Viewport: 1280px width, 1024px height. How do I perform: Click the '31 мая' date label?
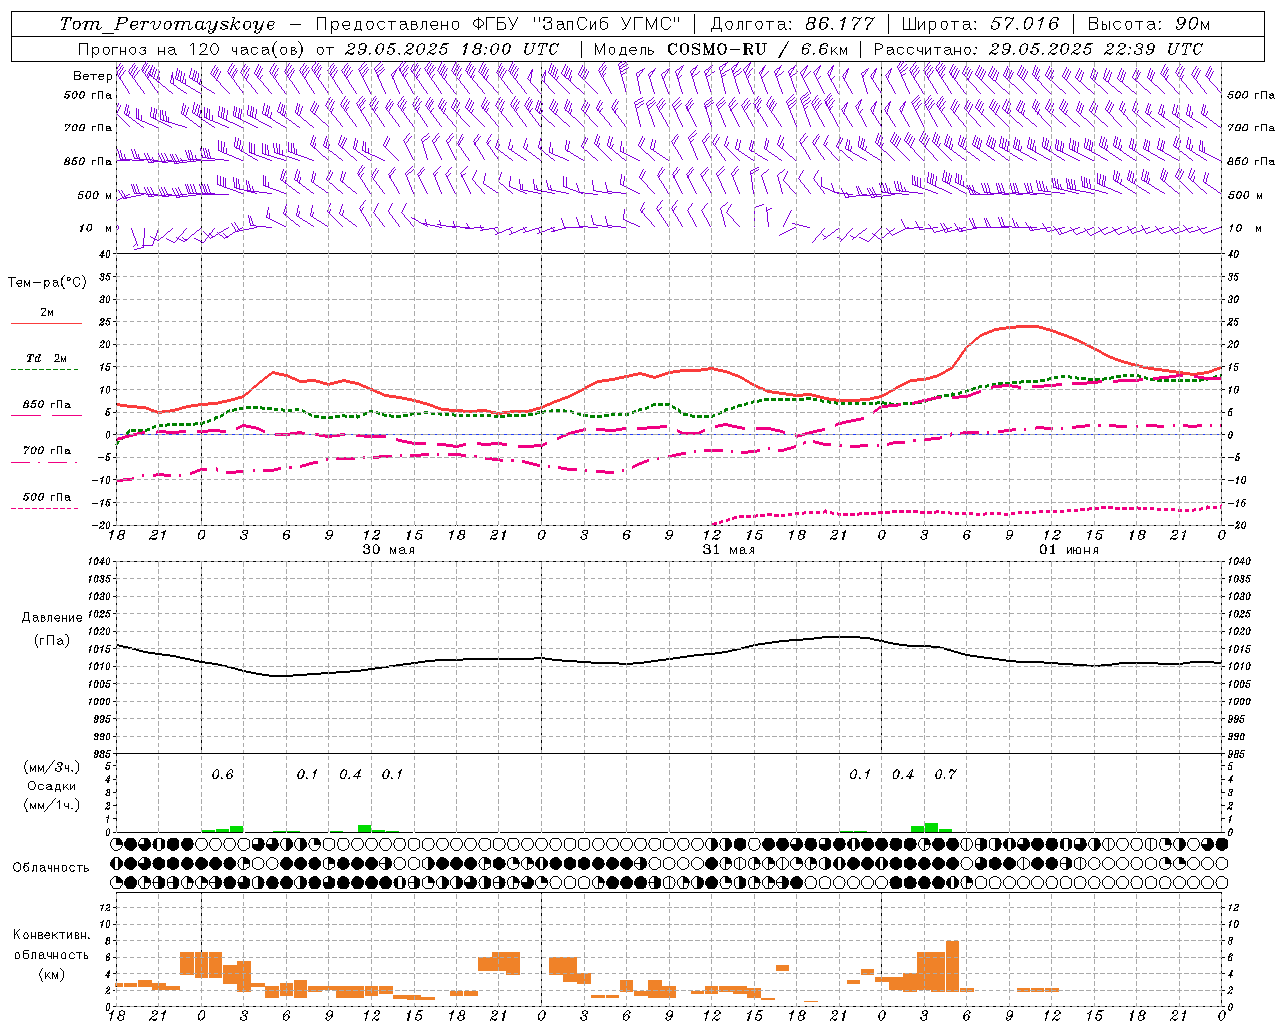click(728, 550)
